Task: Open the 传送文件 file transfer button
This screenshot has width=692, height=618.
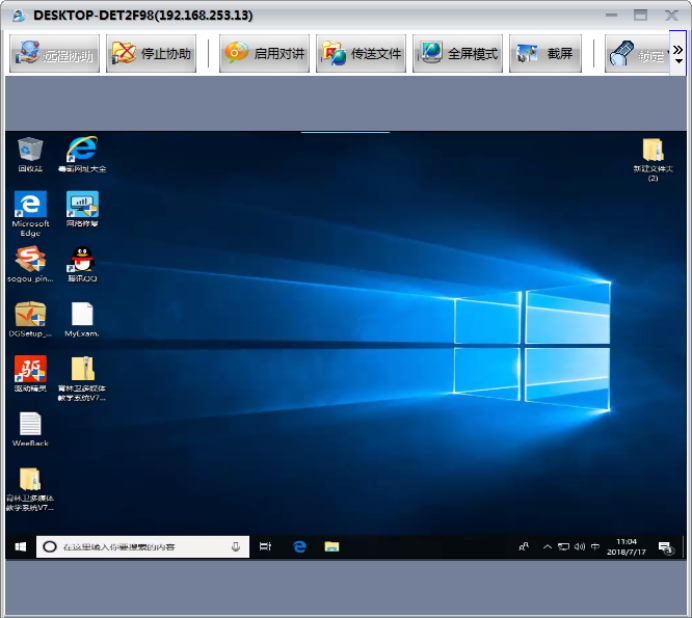Action: click(361, 53)
